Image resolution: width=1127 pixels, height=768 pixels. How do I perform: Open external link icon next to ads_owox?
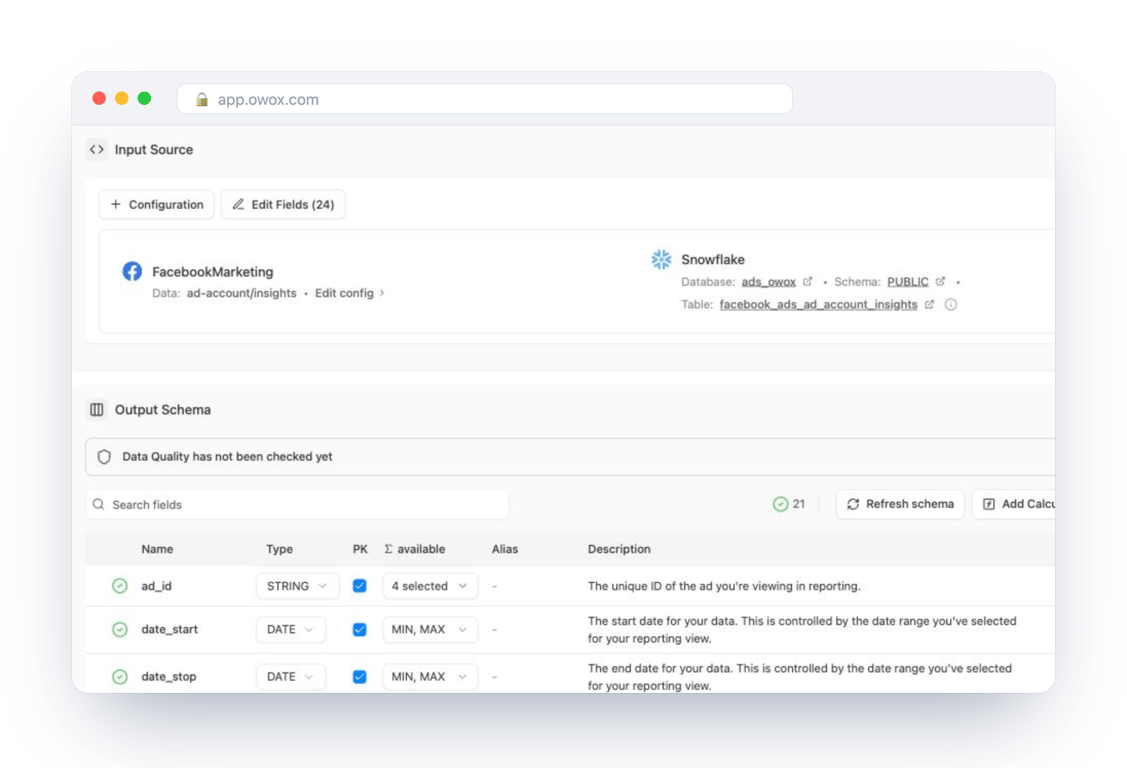pos(808,282)
